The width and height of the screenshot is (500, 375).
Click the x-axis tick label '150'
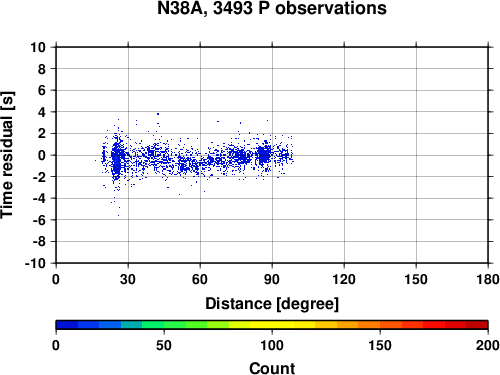point(416,279)
